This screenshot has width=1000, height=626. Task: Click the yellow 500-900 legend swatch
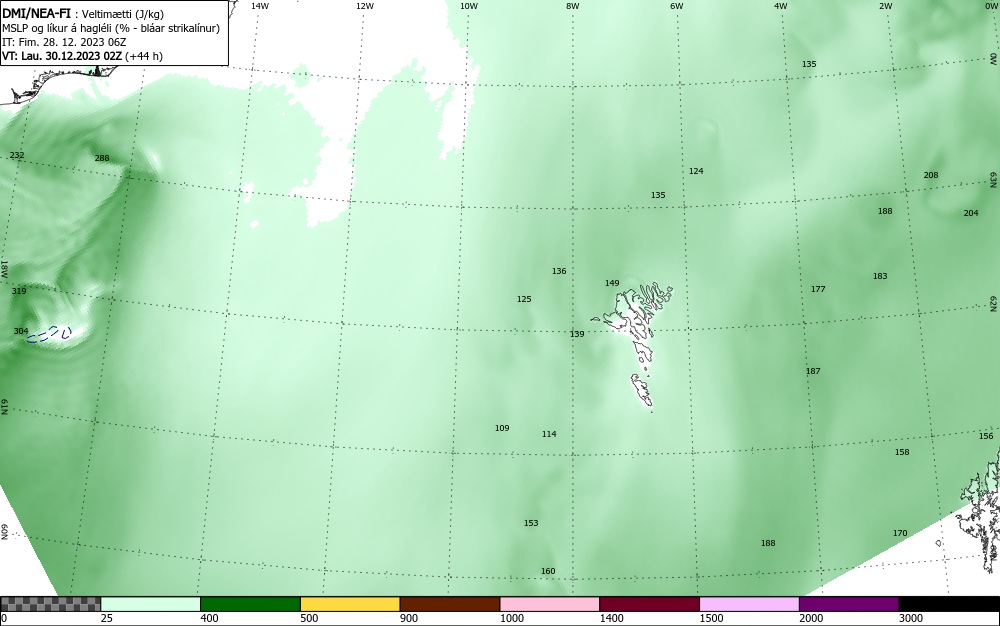click(350, 604)
